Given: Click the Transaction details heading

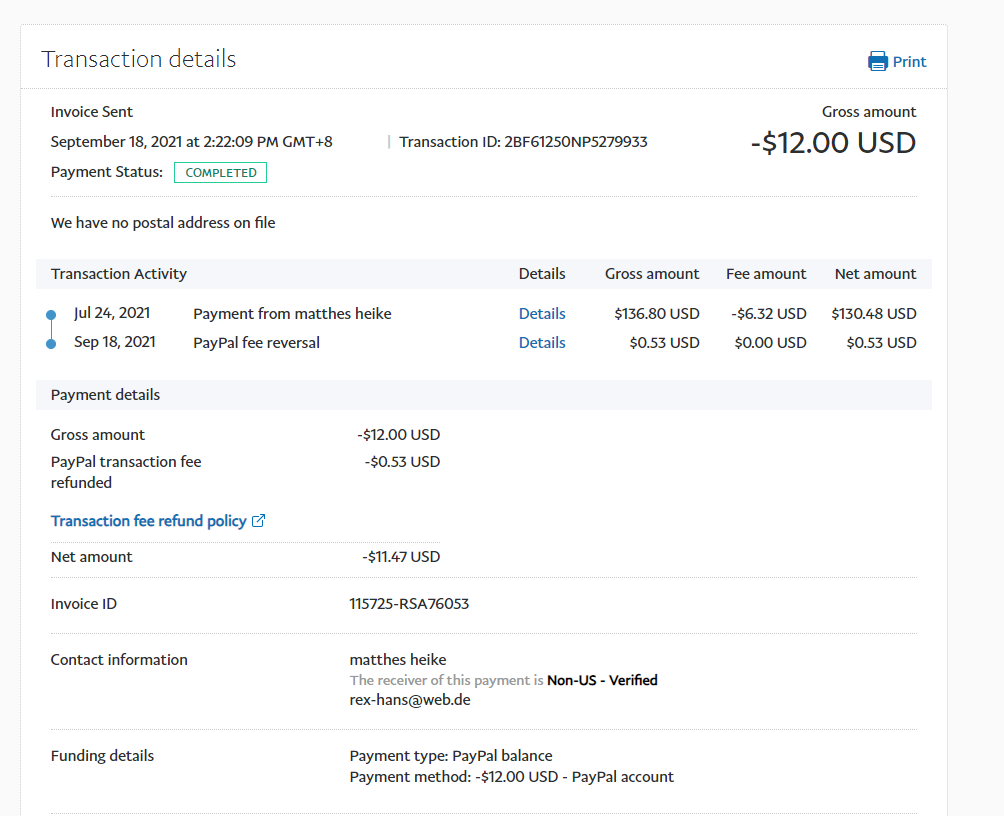Looking at the screenshot, I should click(x=138, y=59).
